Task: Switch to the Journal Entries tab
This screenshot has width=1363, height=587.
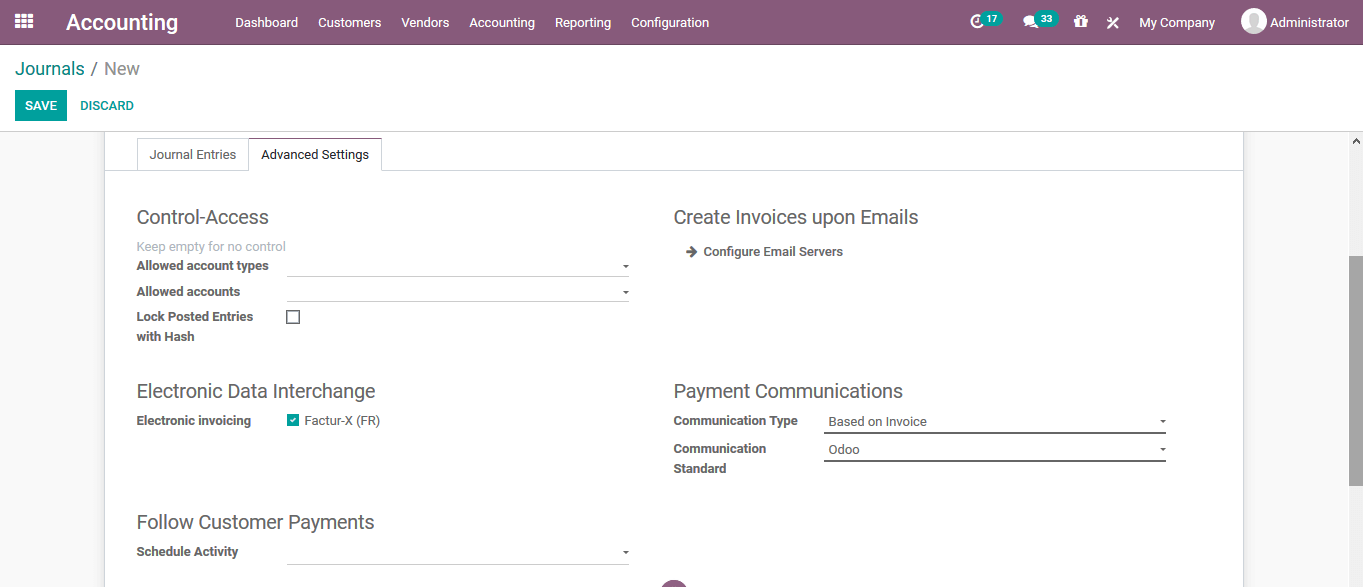Action: point(192,154)
